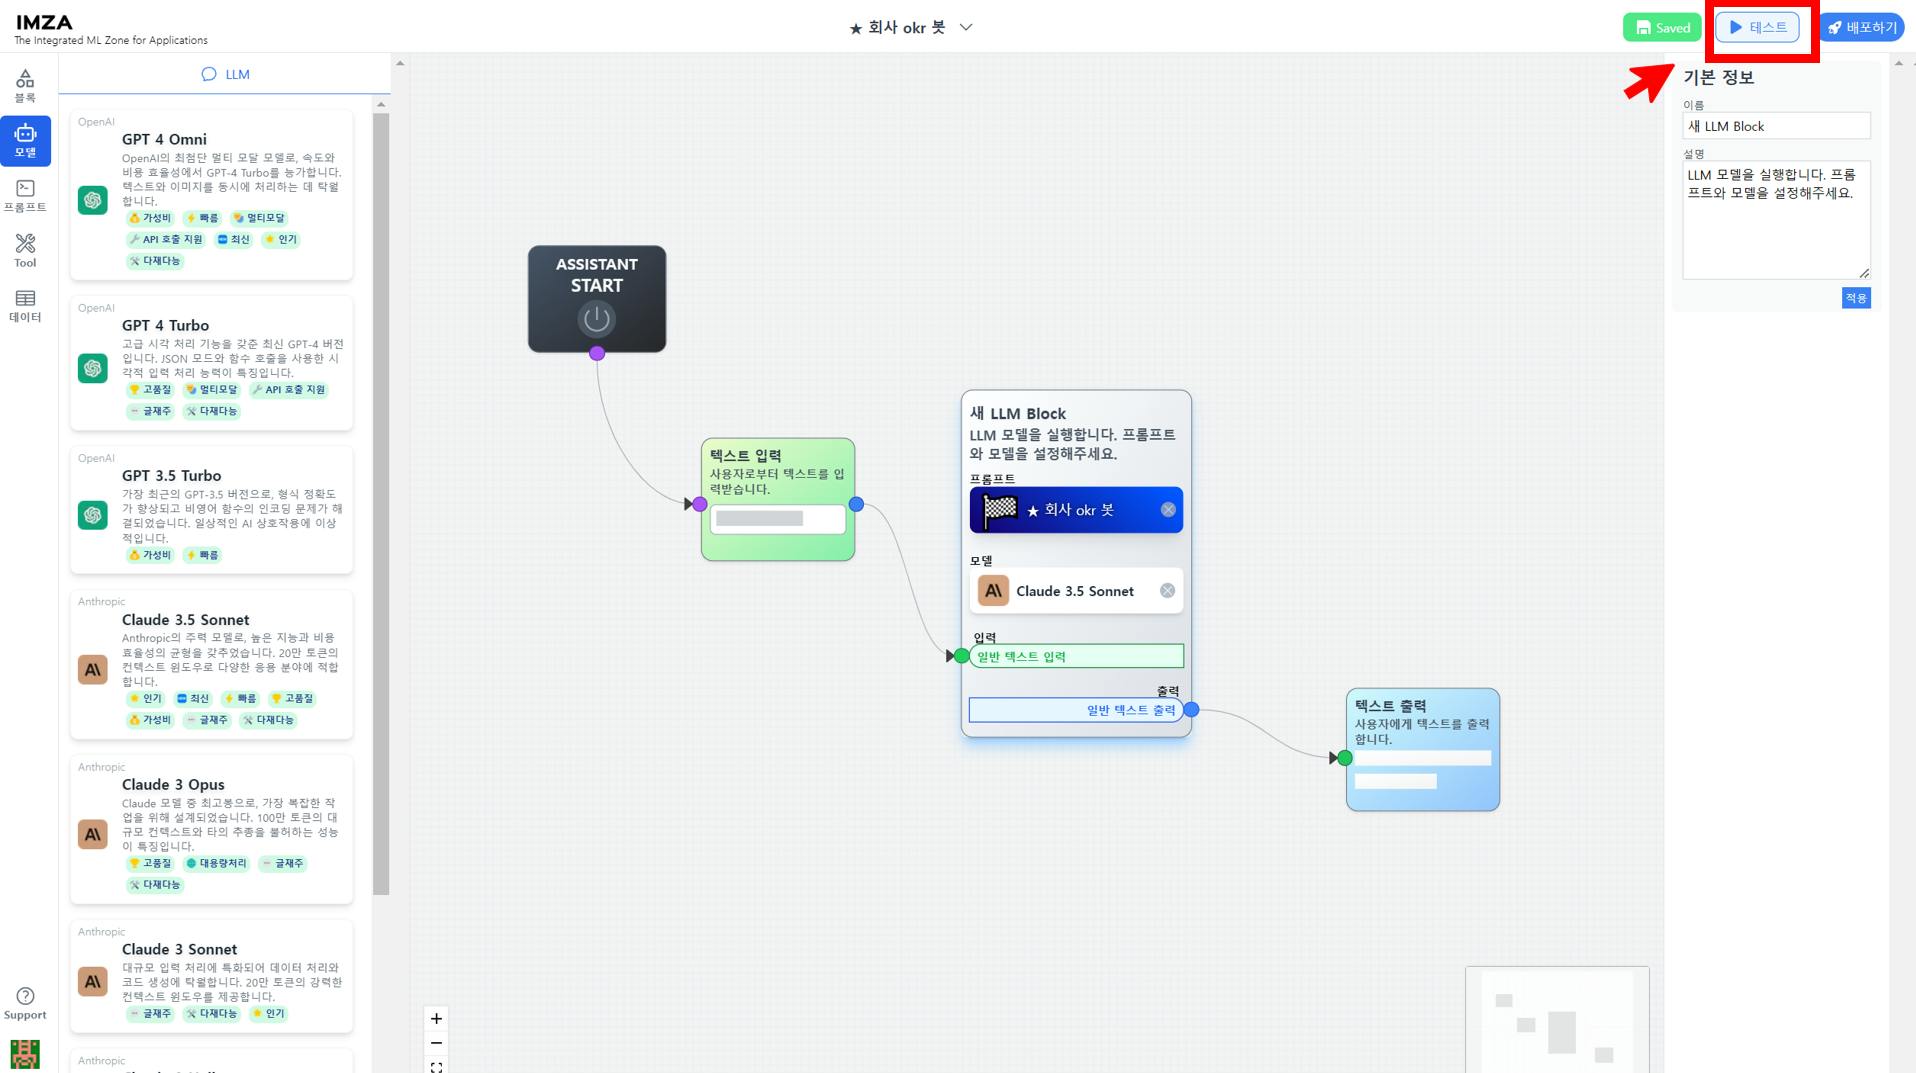The image size is (1916, 1073).
Task: Click the 텍스트 입력 node purple input port
Action: point(700,504)
